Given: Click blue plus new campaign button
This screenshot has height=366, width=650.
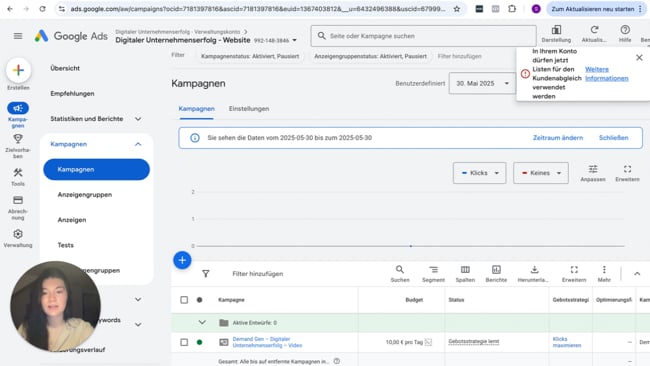Looking at the screenshot, I should [182, 260].
